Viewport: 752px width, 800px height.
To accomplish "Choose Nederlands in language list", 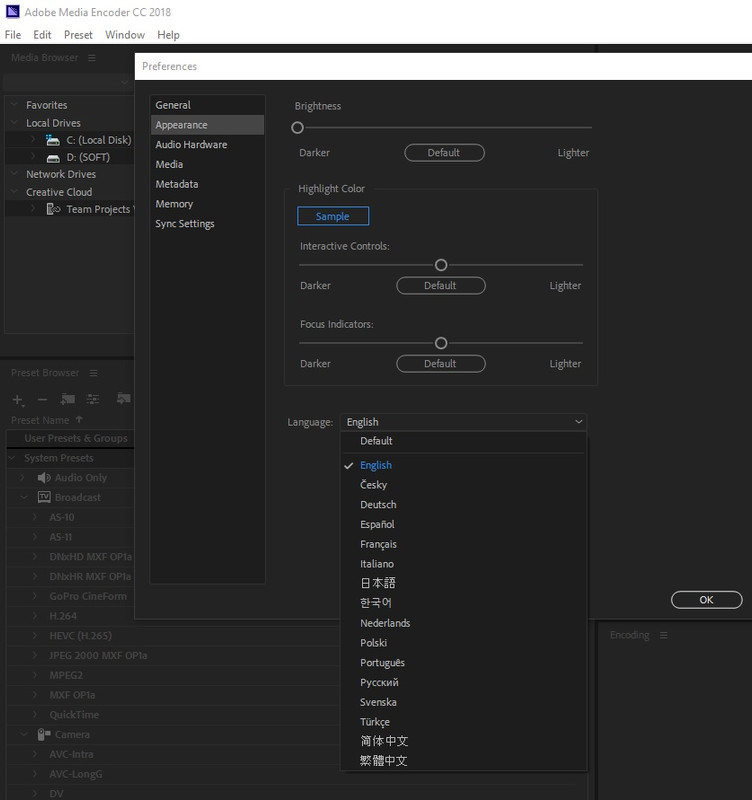I will (463, 623).
